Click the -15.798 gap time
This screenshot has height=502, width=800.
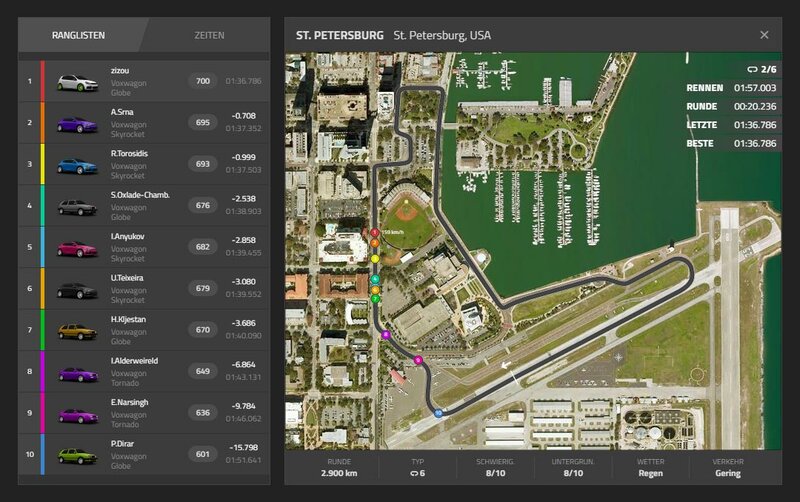click(x=244, y=447)
